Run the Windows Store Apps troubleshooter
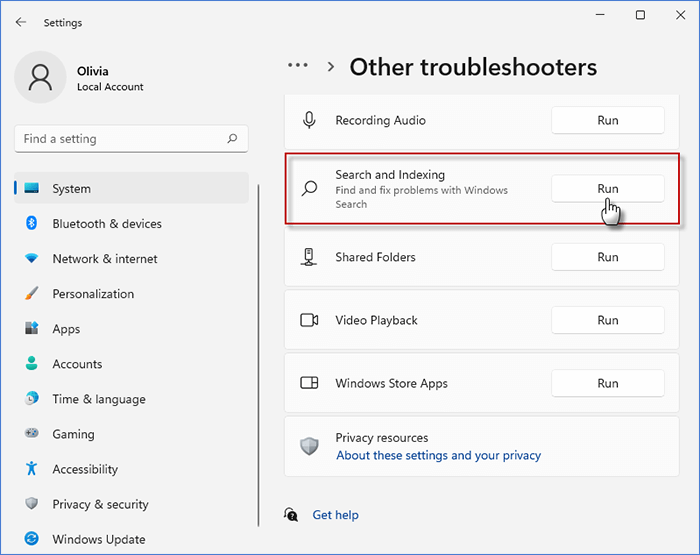 point(607,383)
